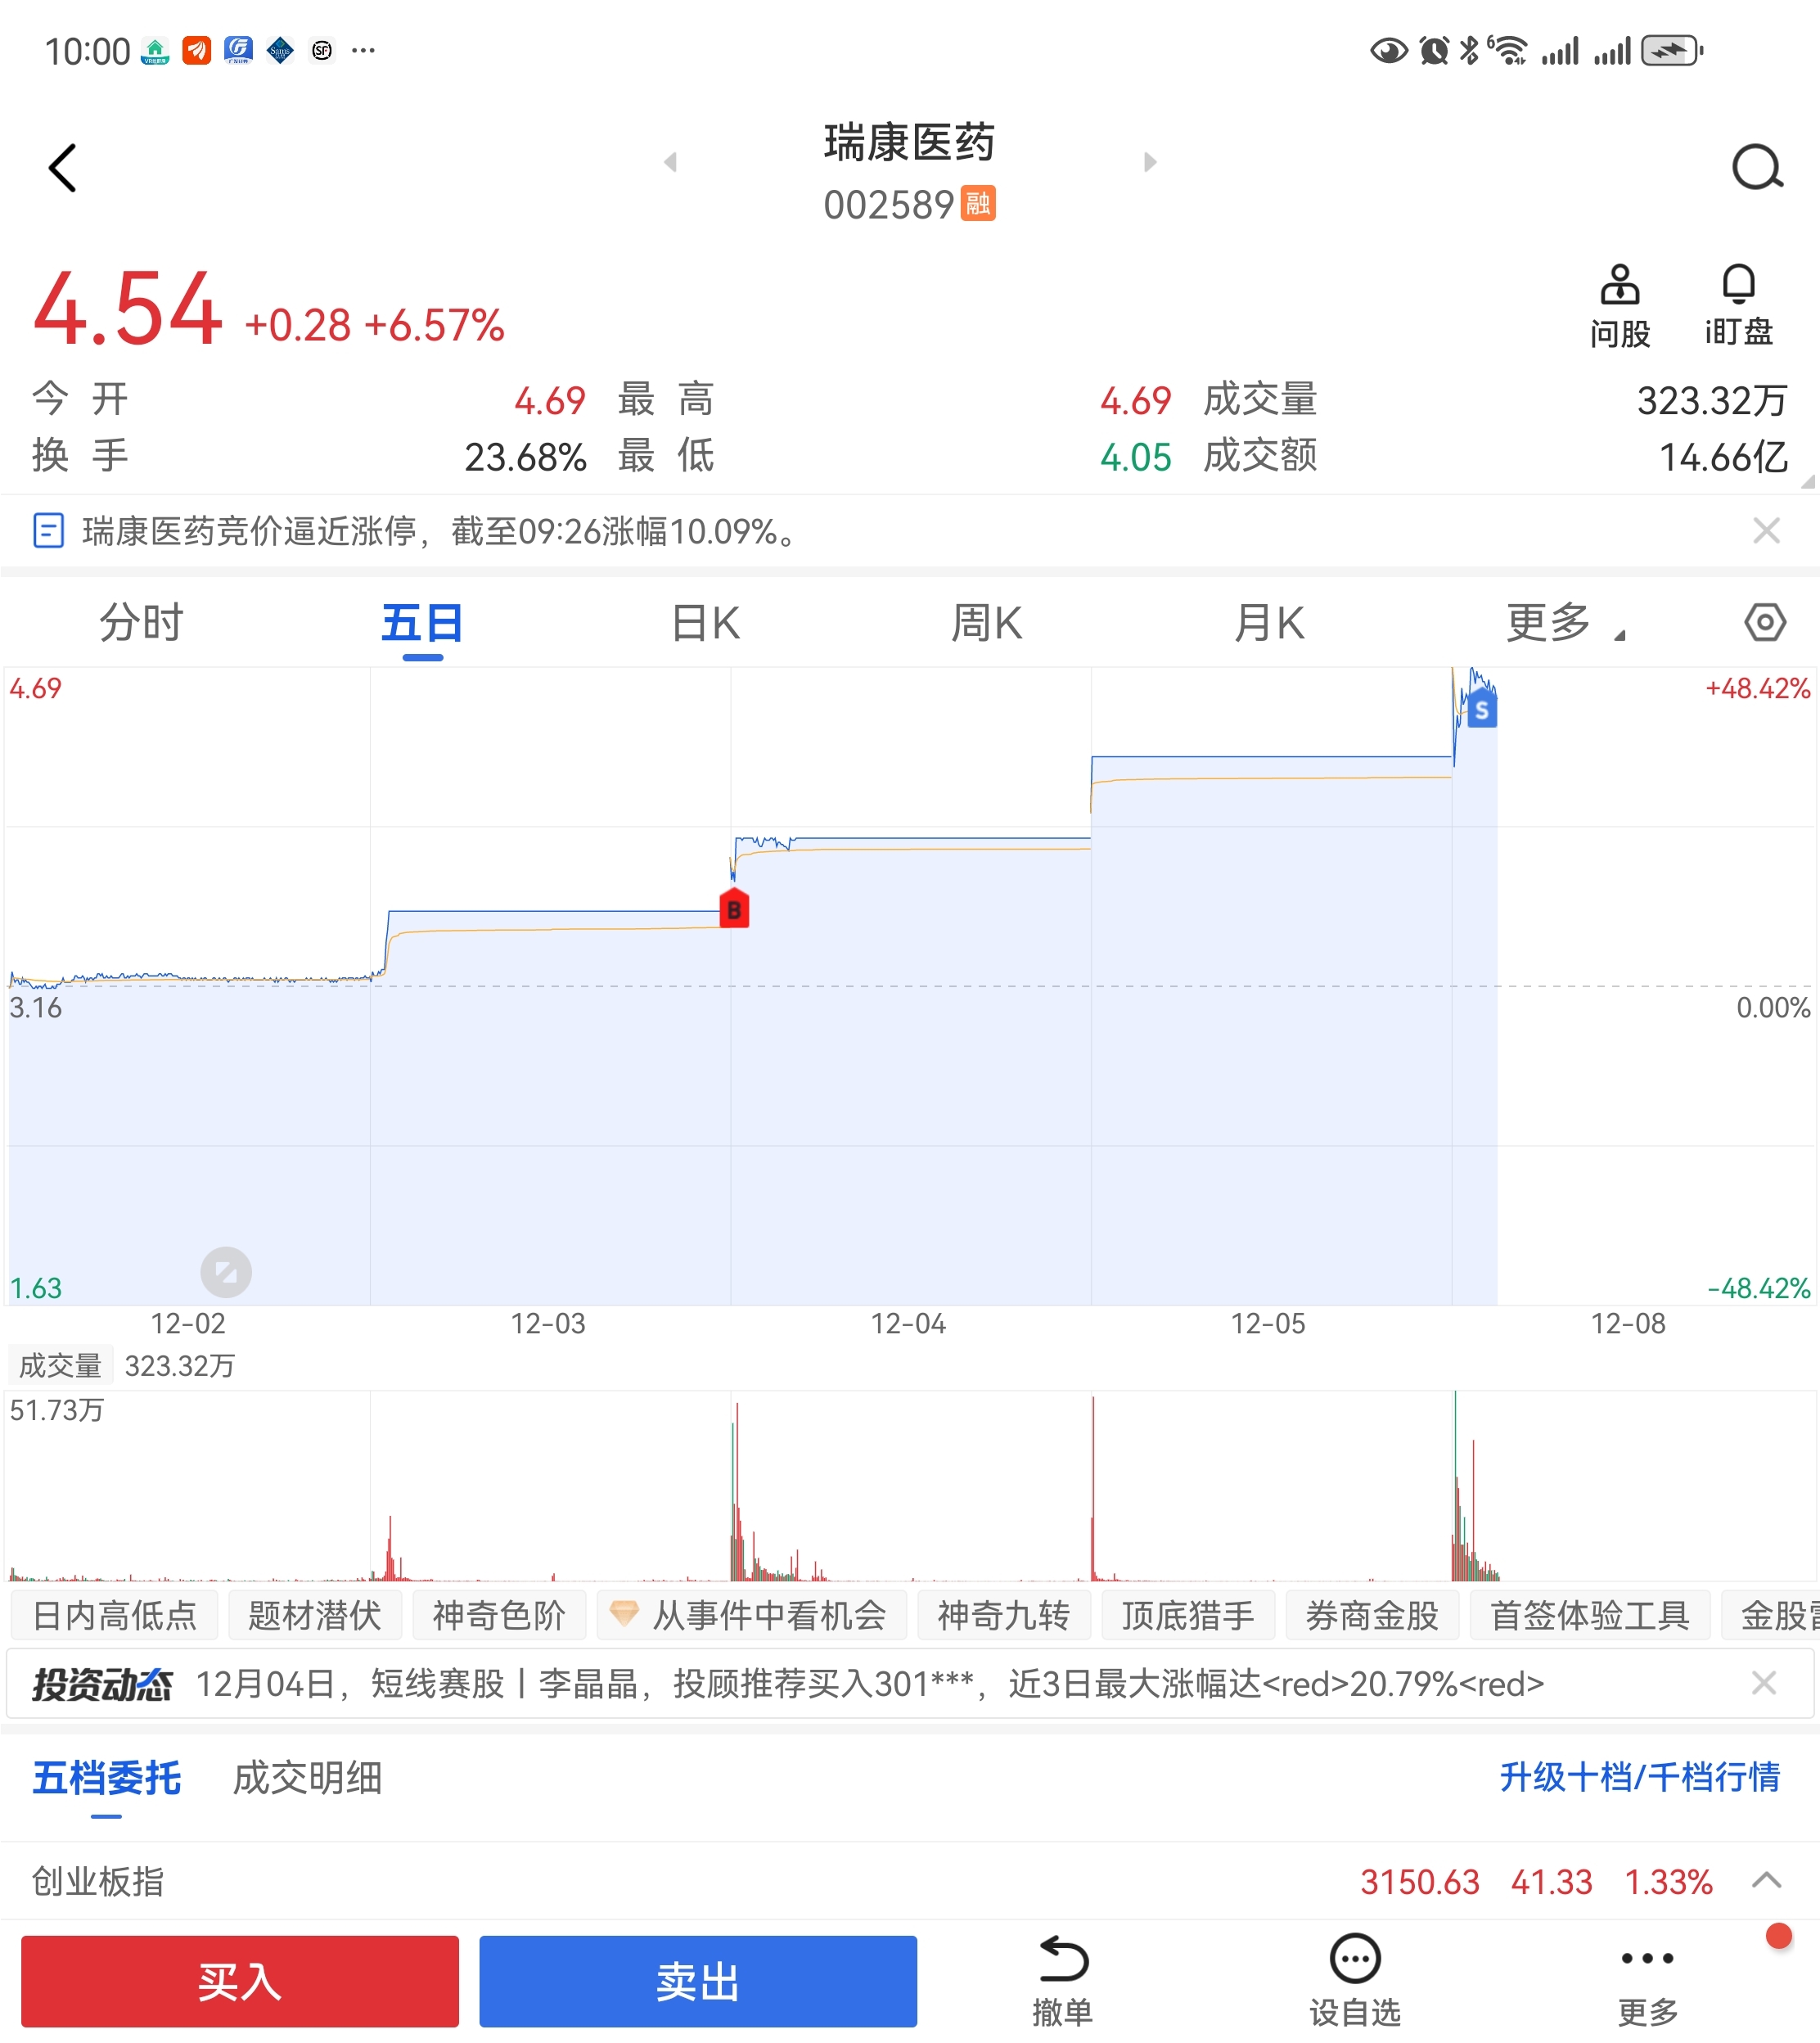The width and height of the screenshot is (1820, 2043).
Task: Tap the back arrow icon
Action: 63,167
